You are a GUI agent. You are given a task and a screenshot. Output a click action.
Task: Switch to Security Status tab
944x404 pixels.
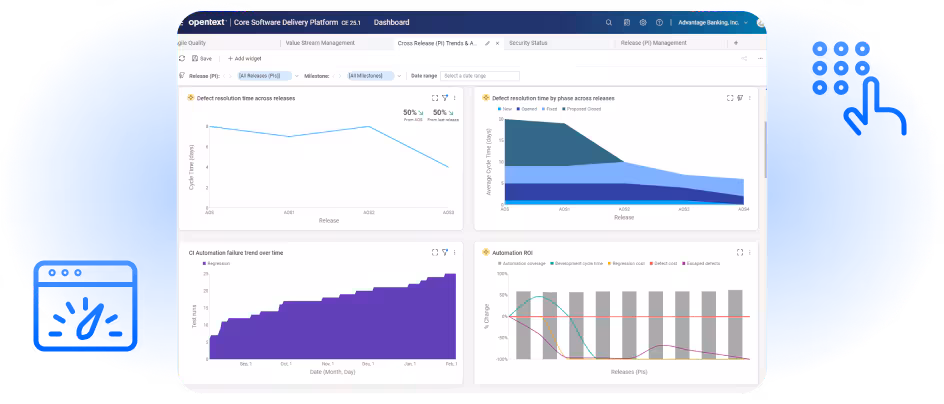click(528, 43)
